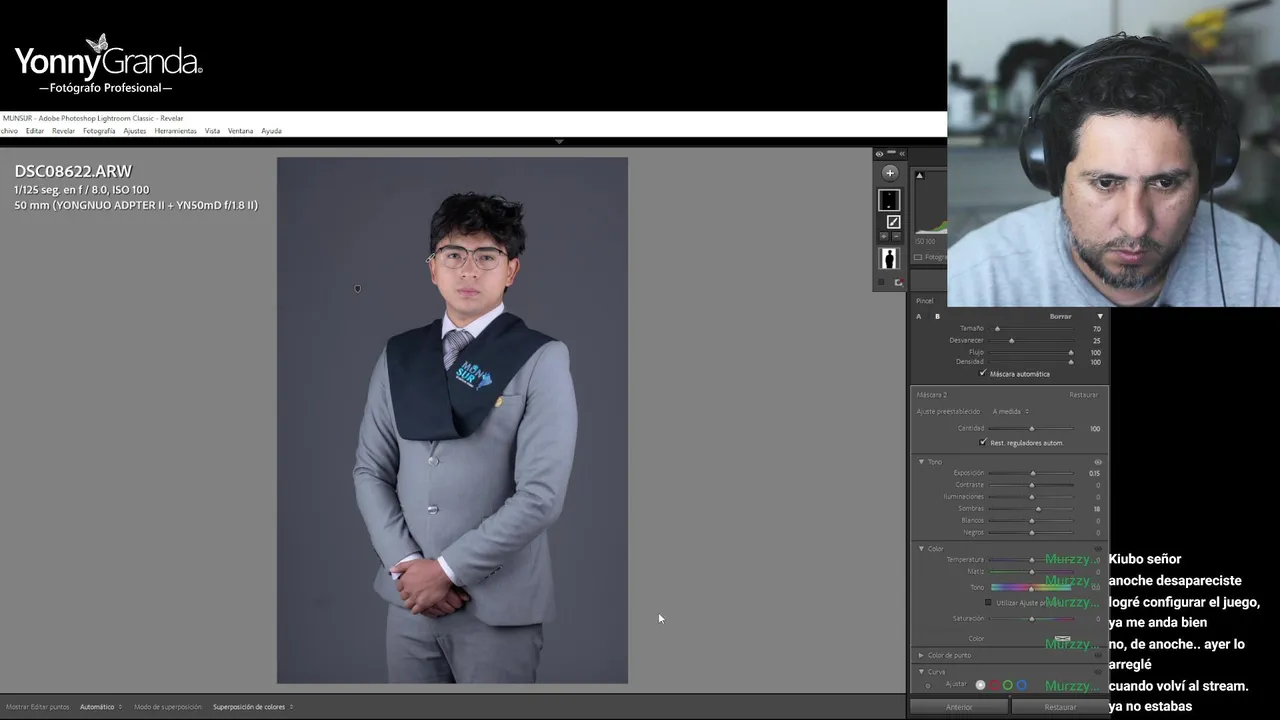Select the green curve channel
This screenshot has height=720, width=1280.
(x=1008, y=685)
